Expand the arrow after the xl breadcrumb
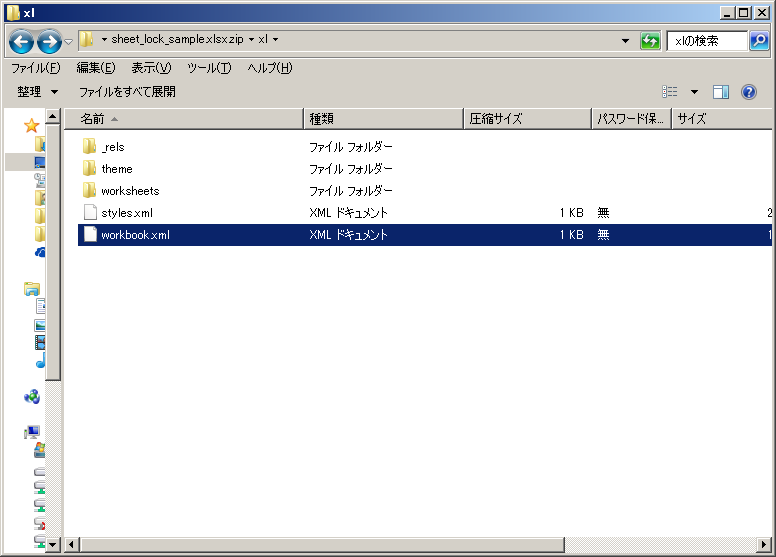Screen dimensions: 776x557 coord(275,39)
